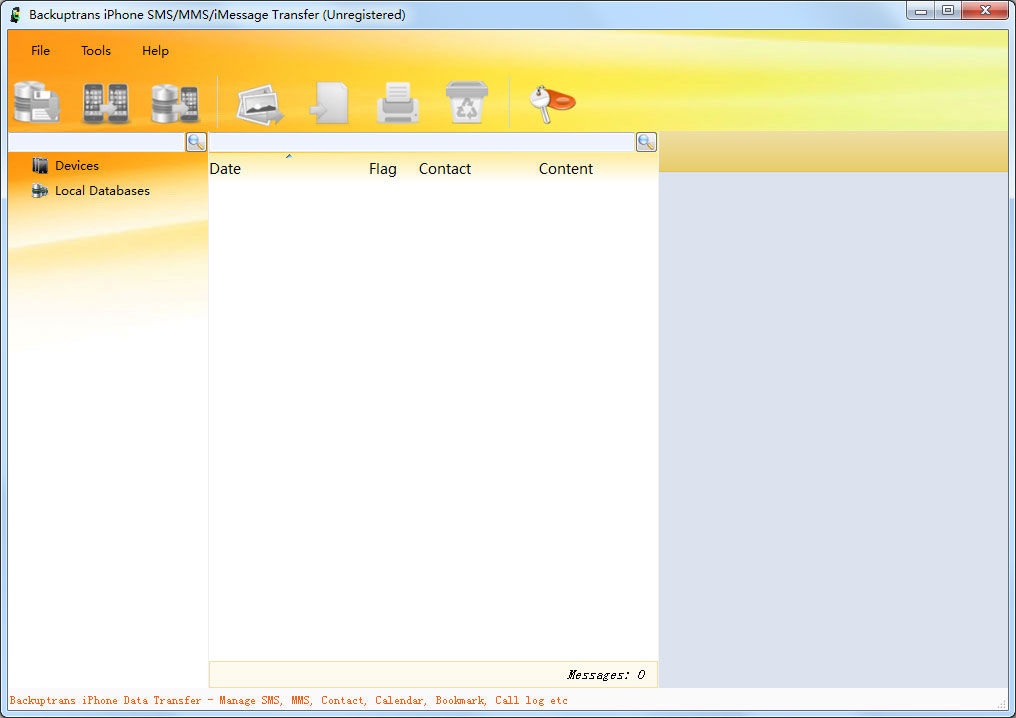
Task: Click the Flag column header
Action: coord(382,169)
